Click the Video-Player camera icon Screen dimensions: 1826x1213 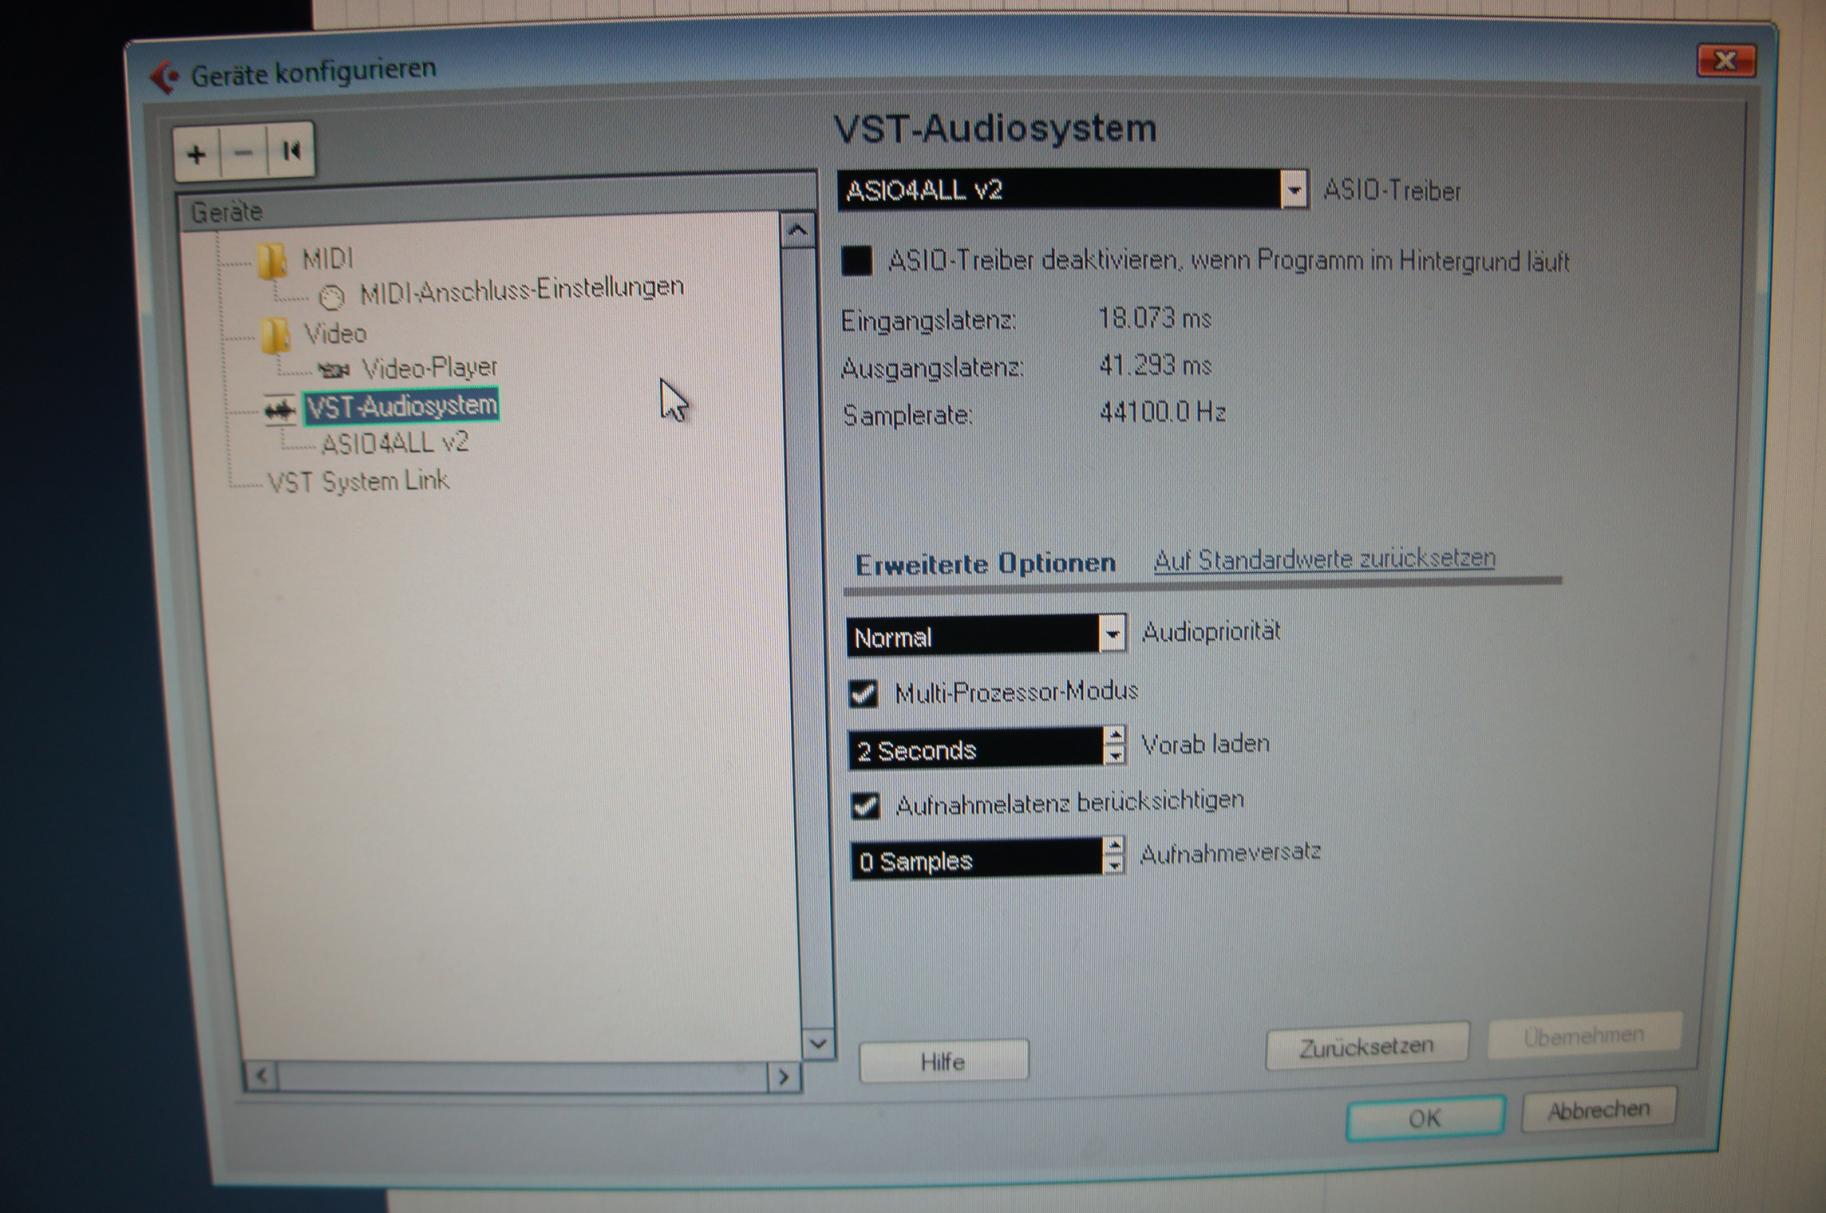[334, 371]
